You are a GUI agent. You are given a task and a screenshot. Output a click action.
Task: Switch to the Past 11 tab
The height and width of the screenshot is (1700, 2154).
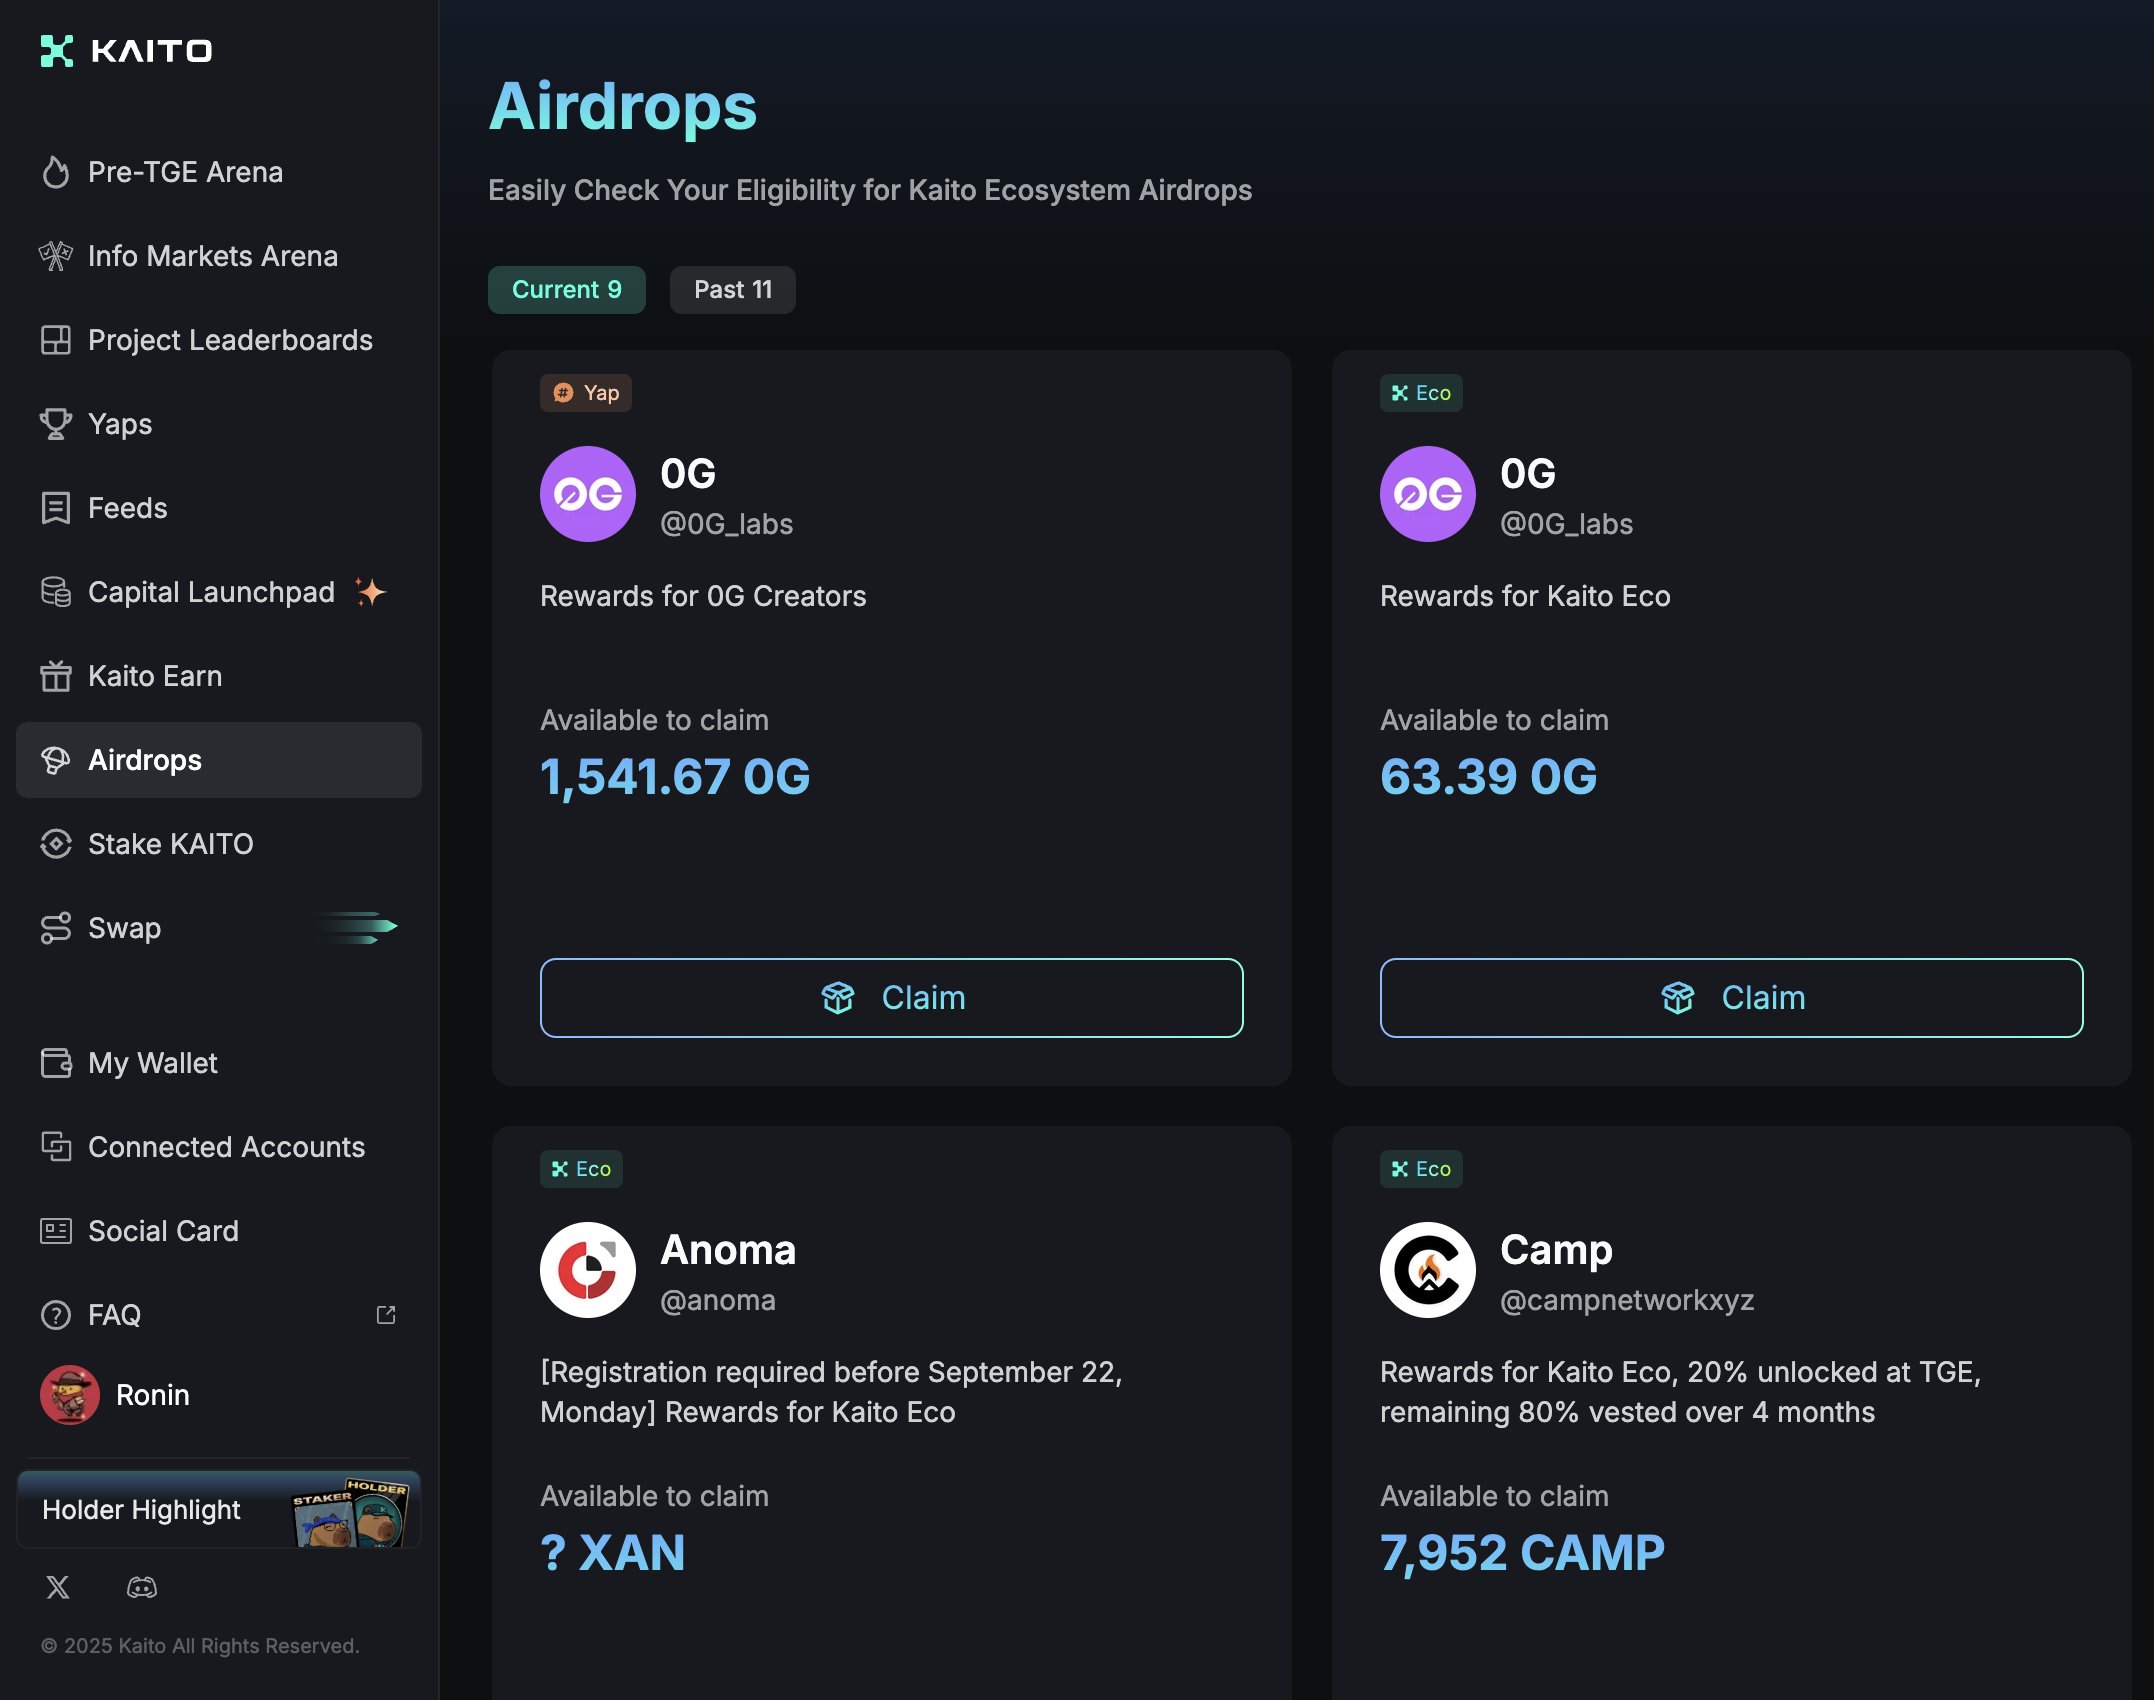pyautogui.click(x=732, y=289)
